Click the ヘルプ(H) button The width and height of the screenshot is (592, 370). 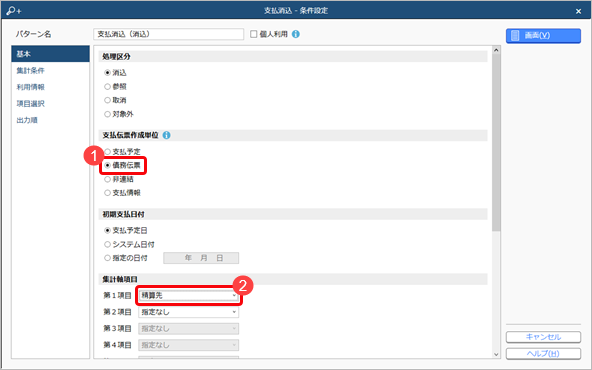click(x=543, y=353)
